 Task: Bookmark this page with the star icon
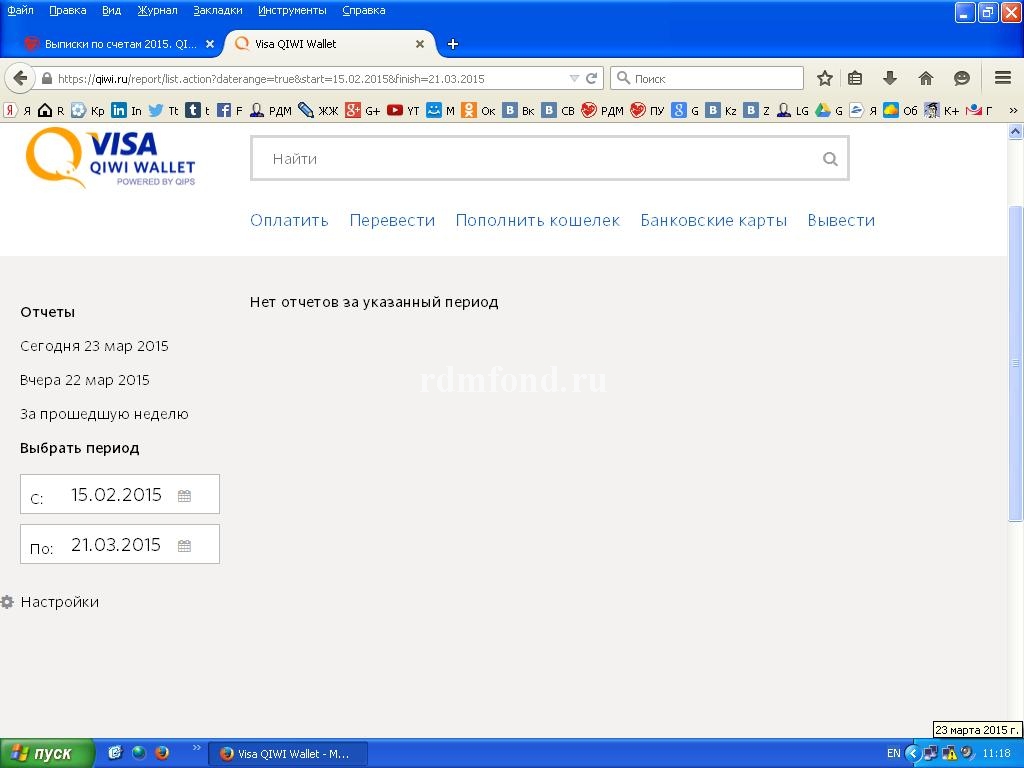825,78
